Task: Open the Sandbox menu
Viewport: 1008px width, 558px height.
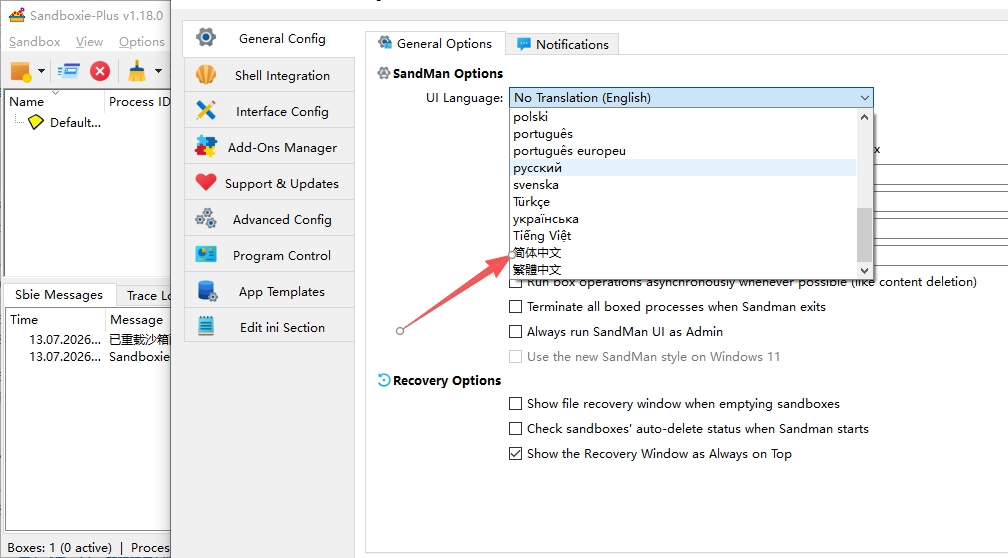Action: click(x=35, y=42)
